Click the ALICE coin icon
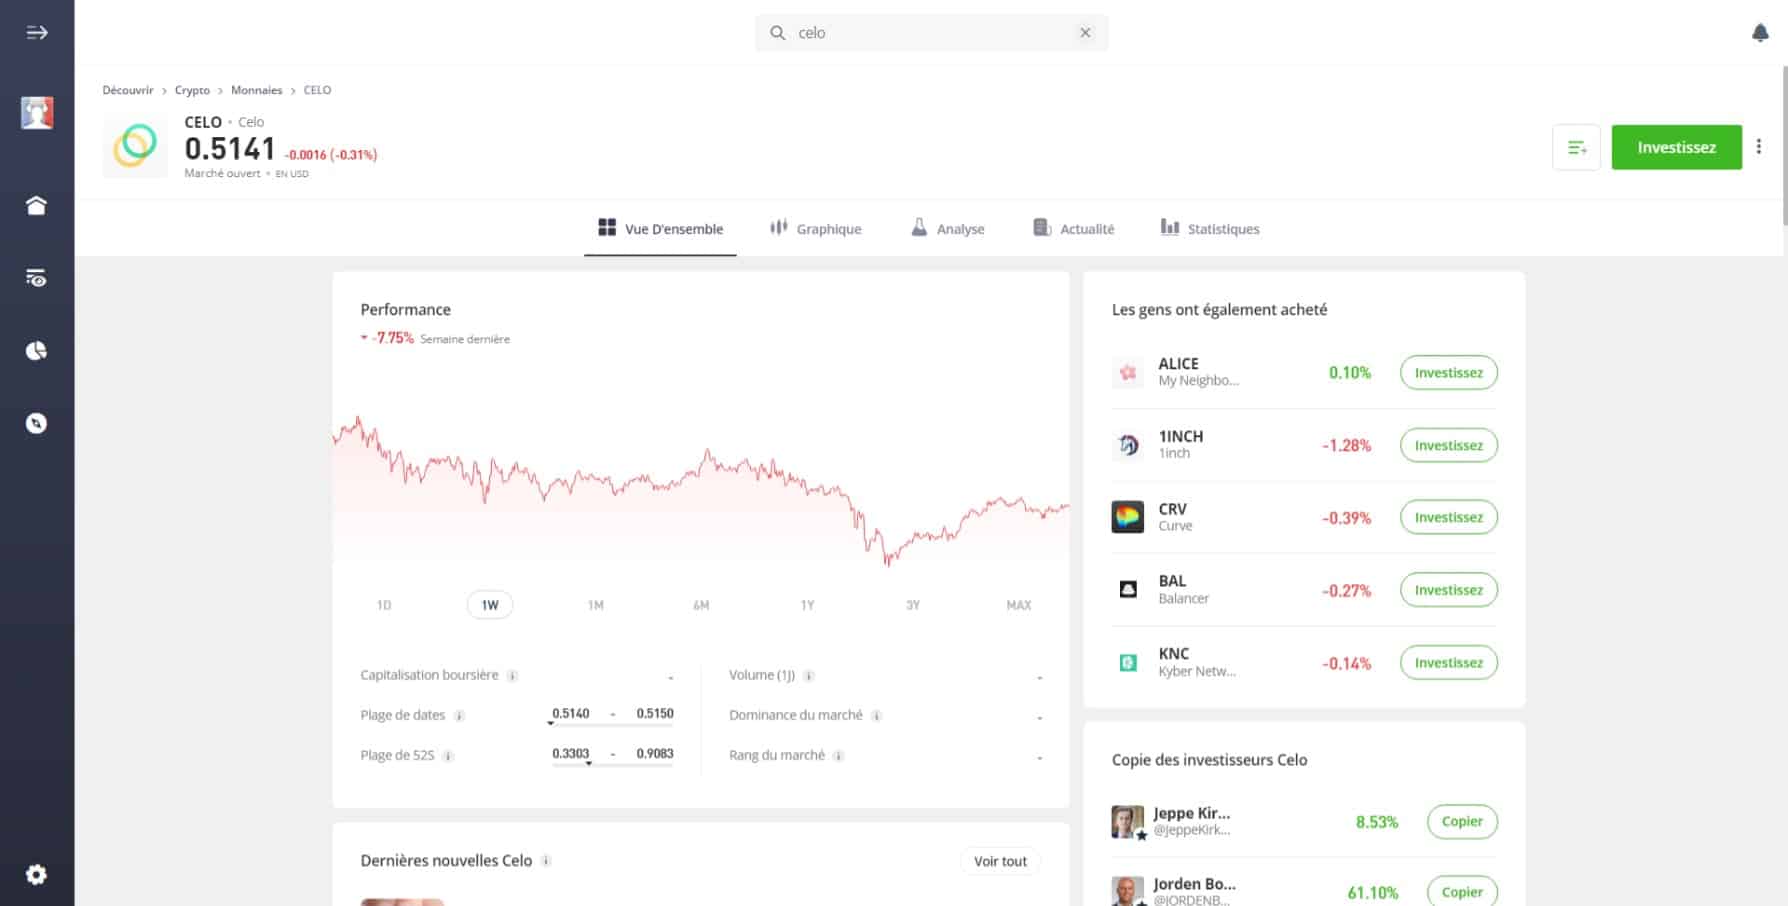 (x=1128, y=372)
